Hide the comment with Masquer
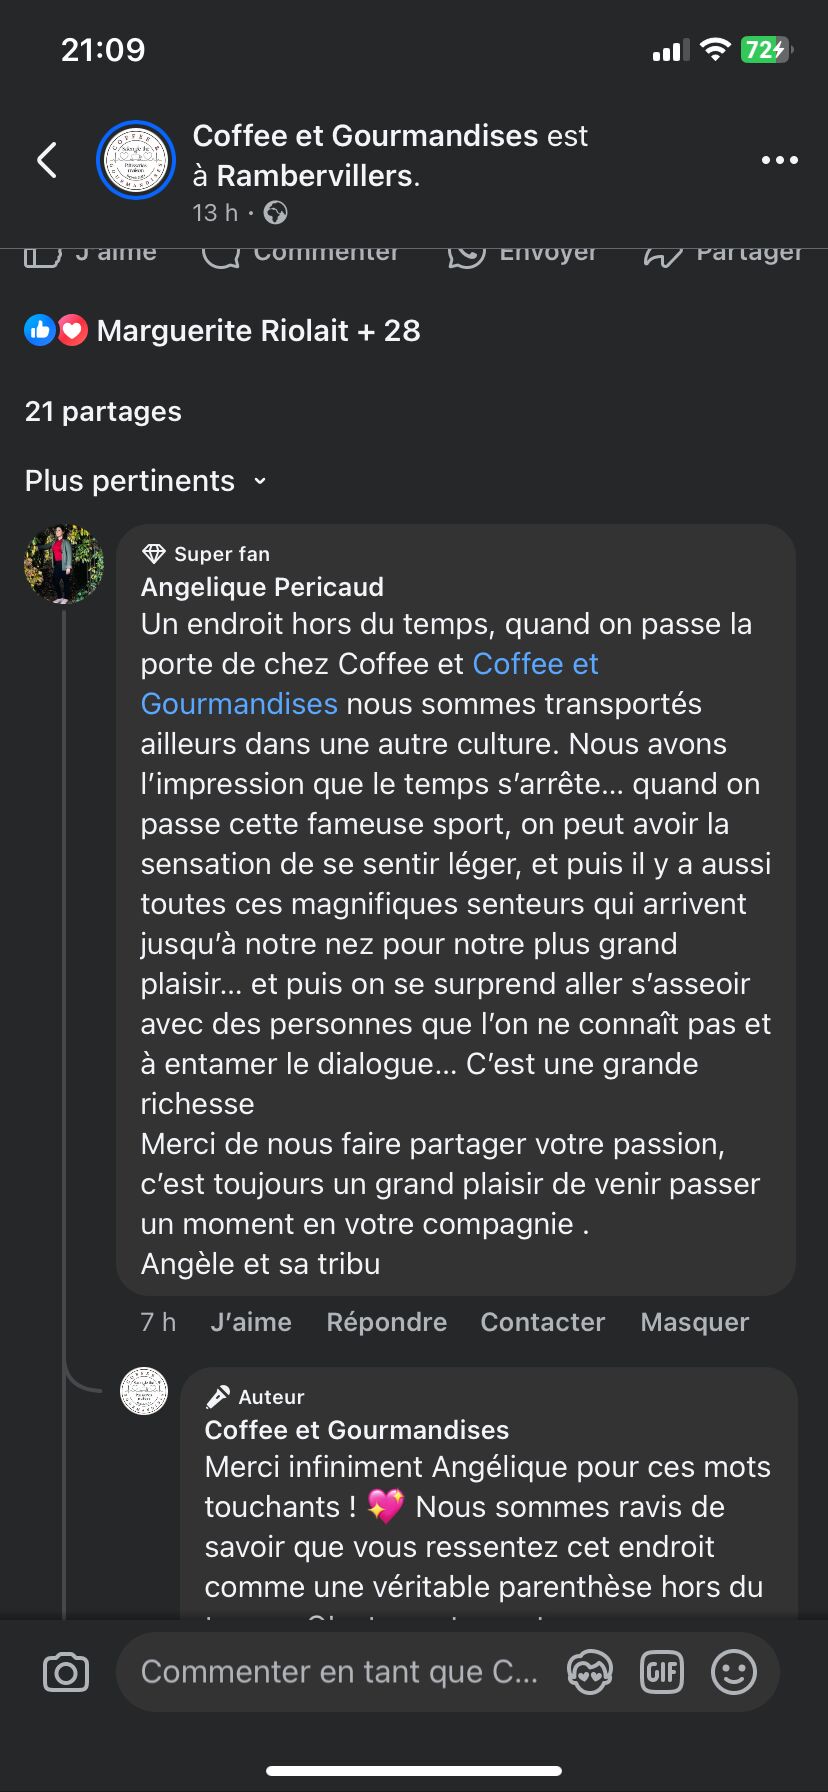Viewport: 828px width, 1792px height. click(x=694, y=1322)
